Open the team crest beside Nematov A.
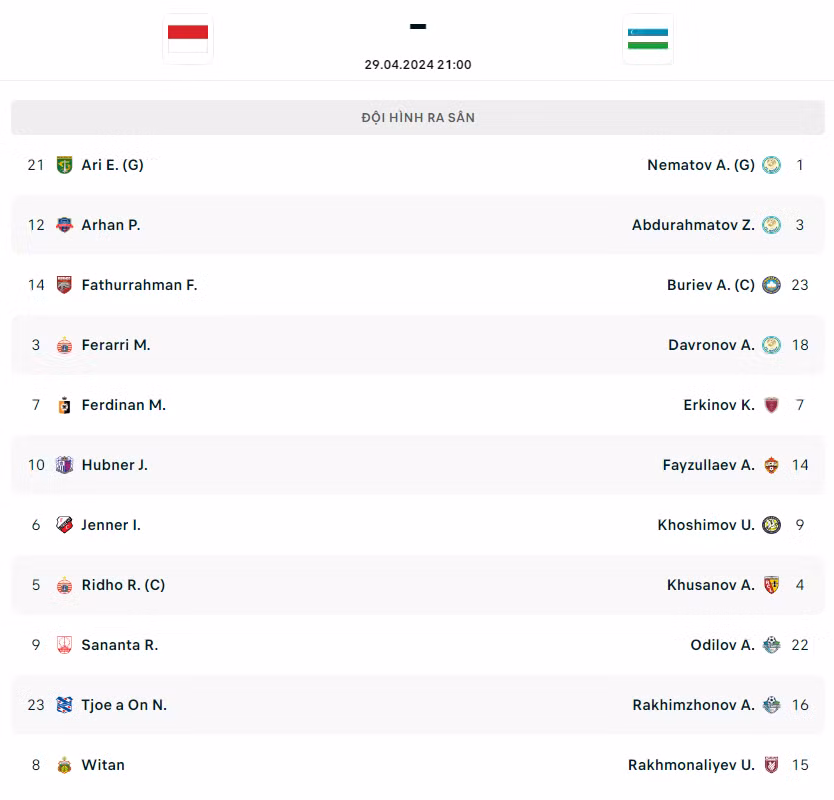Image resolution: width=834 pixels, height=800 pixels. click(x=771, y=165)
